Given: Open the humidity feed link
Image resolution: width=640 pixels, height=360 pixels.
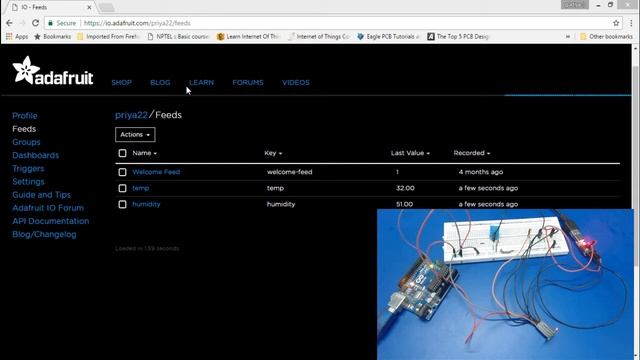Looking at the screenshot, I should [x=146, y=204].
